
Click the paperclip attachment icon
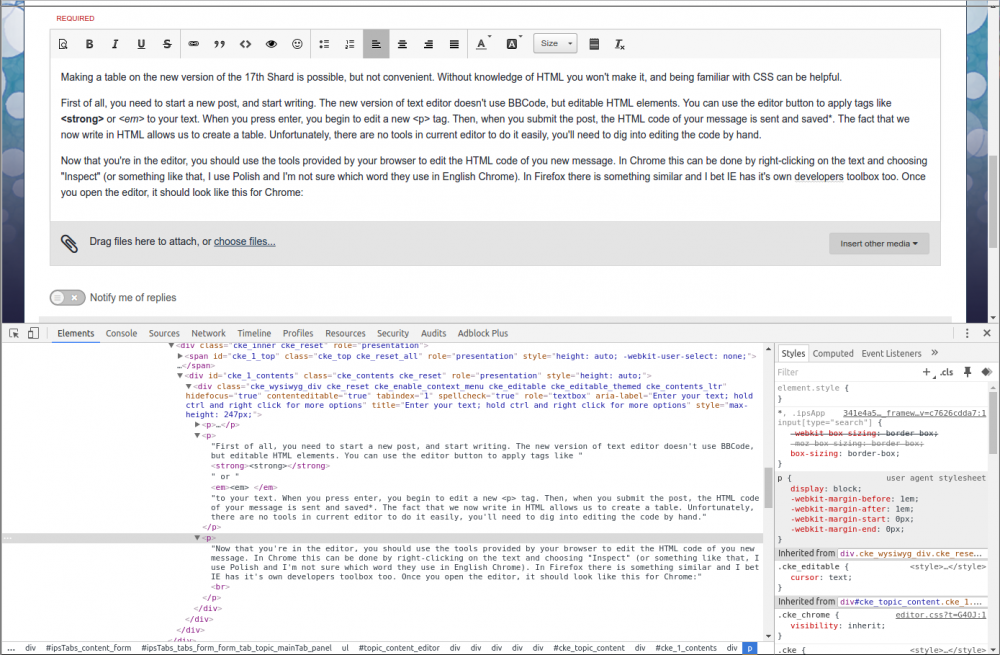[70, 243]
